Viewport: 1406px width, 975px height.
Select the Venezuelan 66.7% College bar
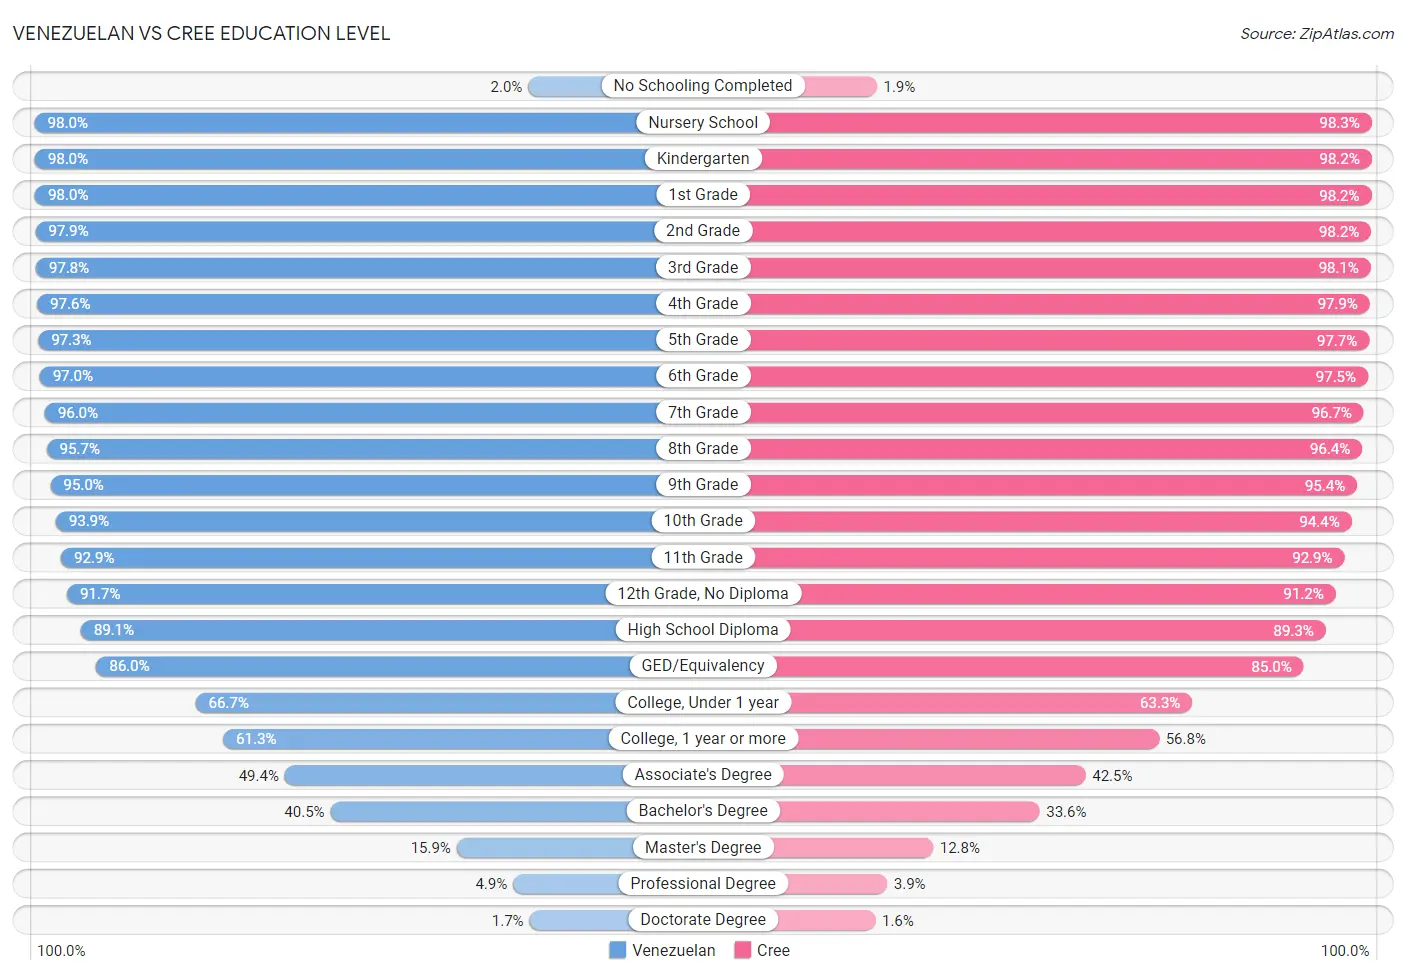449,703
